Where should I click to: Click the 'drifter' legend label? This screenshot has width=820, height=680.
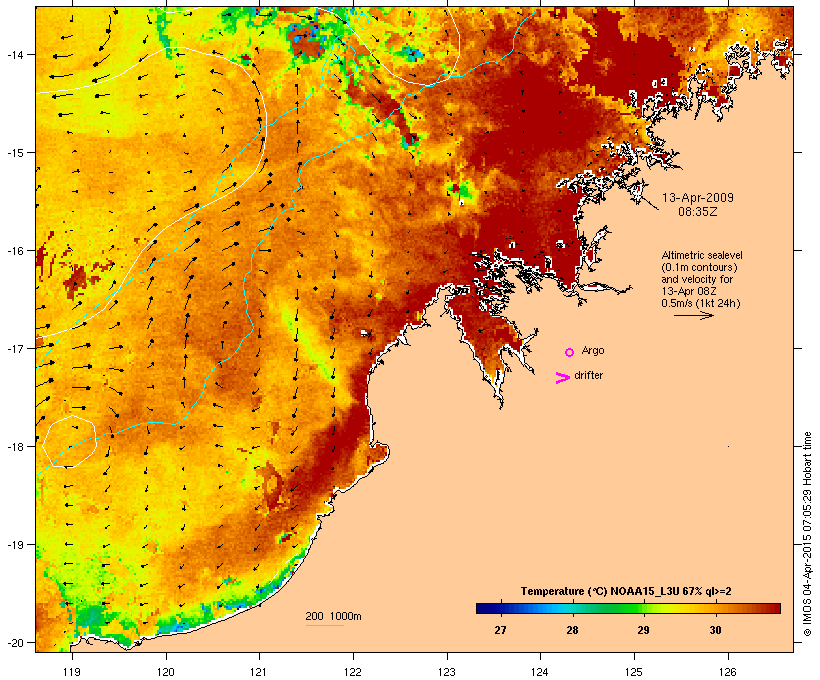pos(588,375)
